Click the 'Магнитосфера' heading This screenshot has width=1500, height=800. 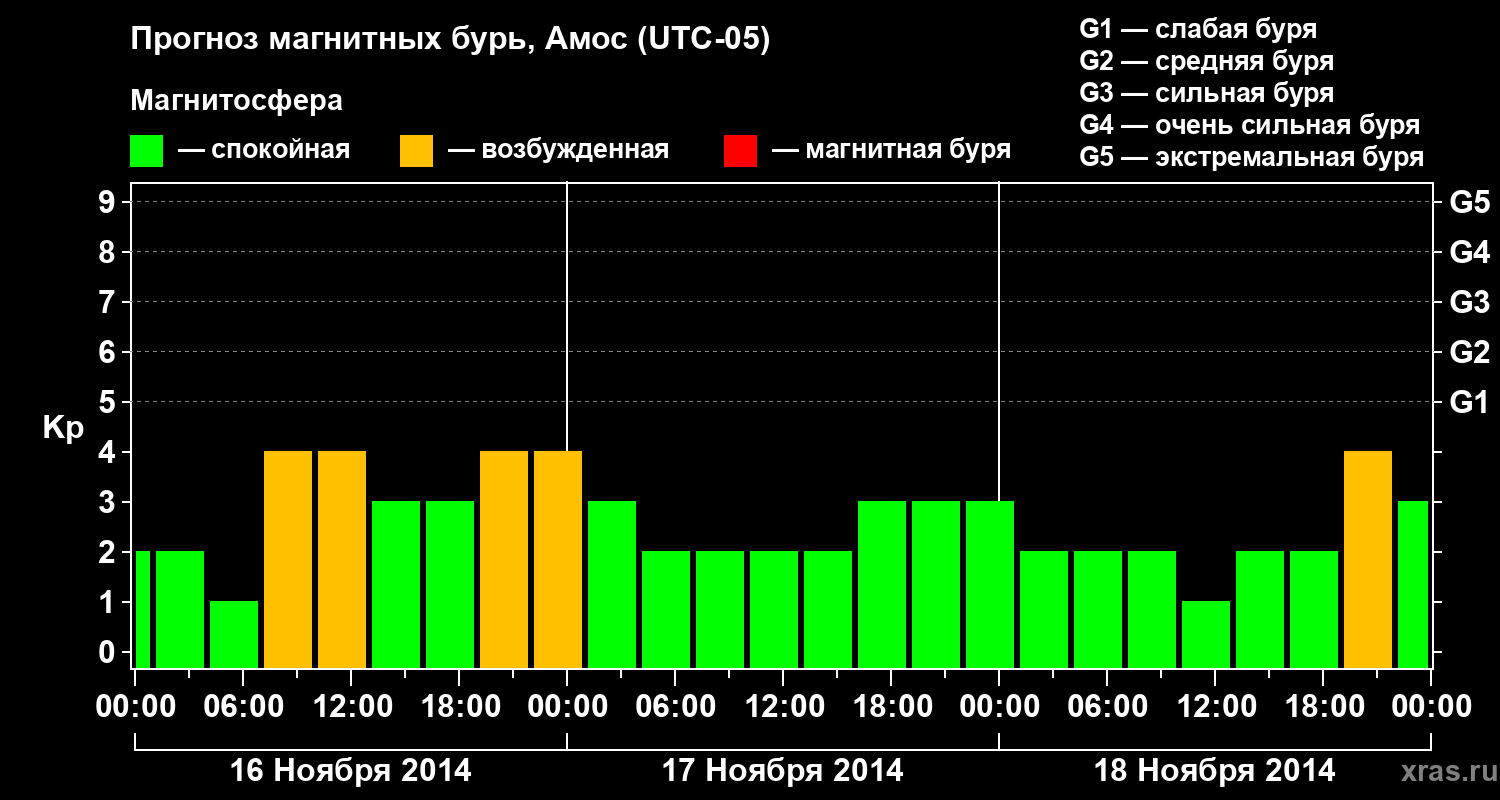click(236, 101)
